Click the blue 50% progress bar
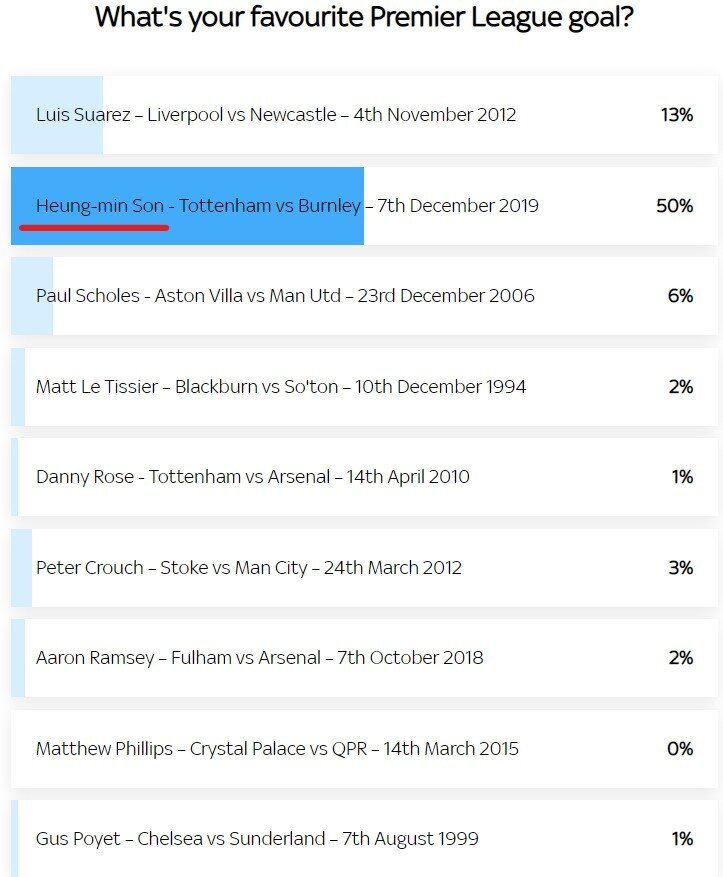The height and width of the screenshot is (877, 723). pos(187,205)
